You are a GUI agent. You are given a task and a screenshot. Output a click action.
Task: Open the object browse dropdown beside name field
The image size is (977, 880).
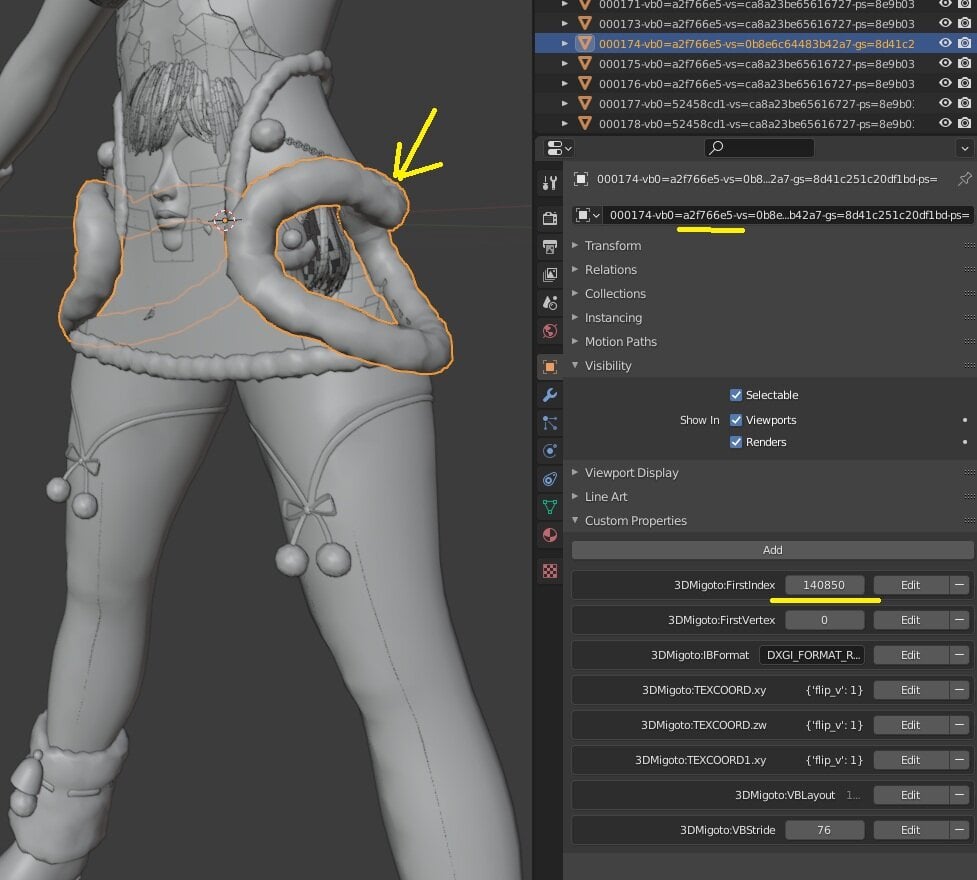pyautogui.click(x=587, y=215)
